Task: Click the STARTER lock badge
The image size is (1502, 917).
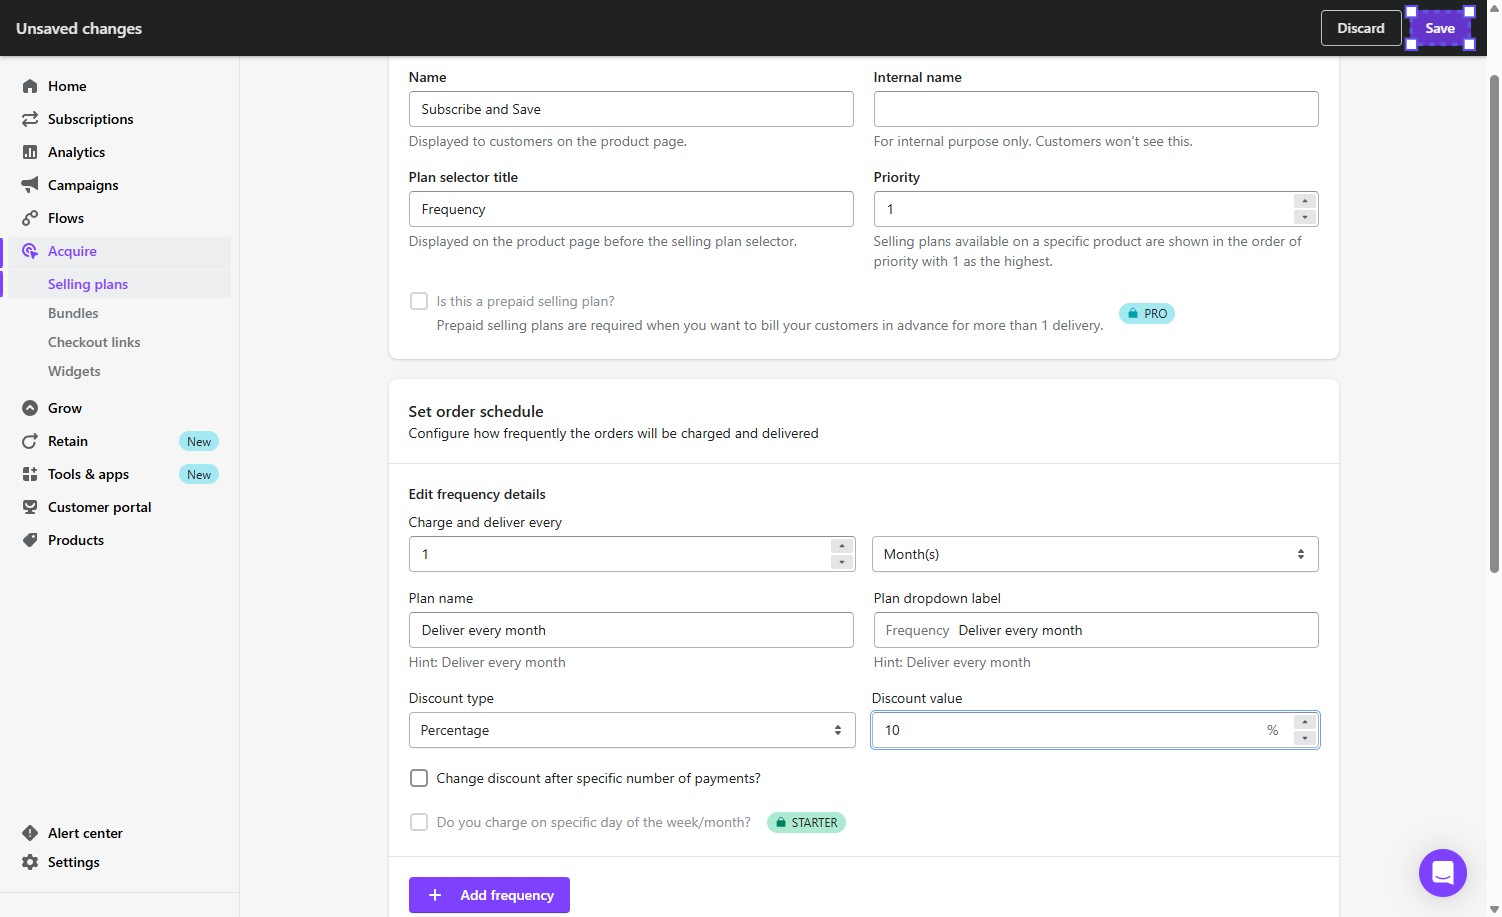Action: click(806, 822)
